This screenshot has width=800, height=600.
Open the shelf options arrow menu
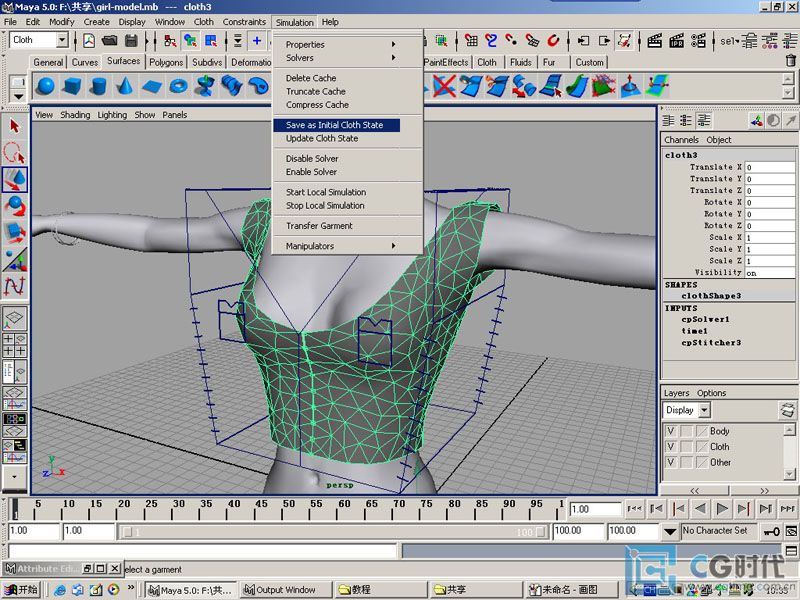coord(18,96)
